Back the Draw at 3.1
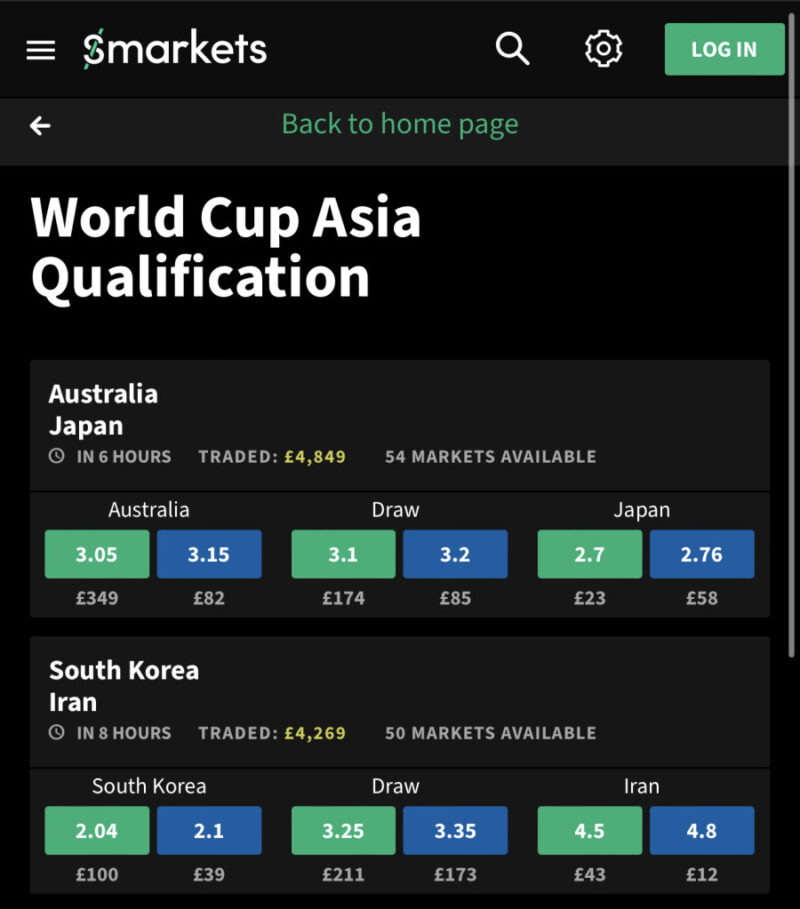This screenshot has width=800, height=909. 343,554
